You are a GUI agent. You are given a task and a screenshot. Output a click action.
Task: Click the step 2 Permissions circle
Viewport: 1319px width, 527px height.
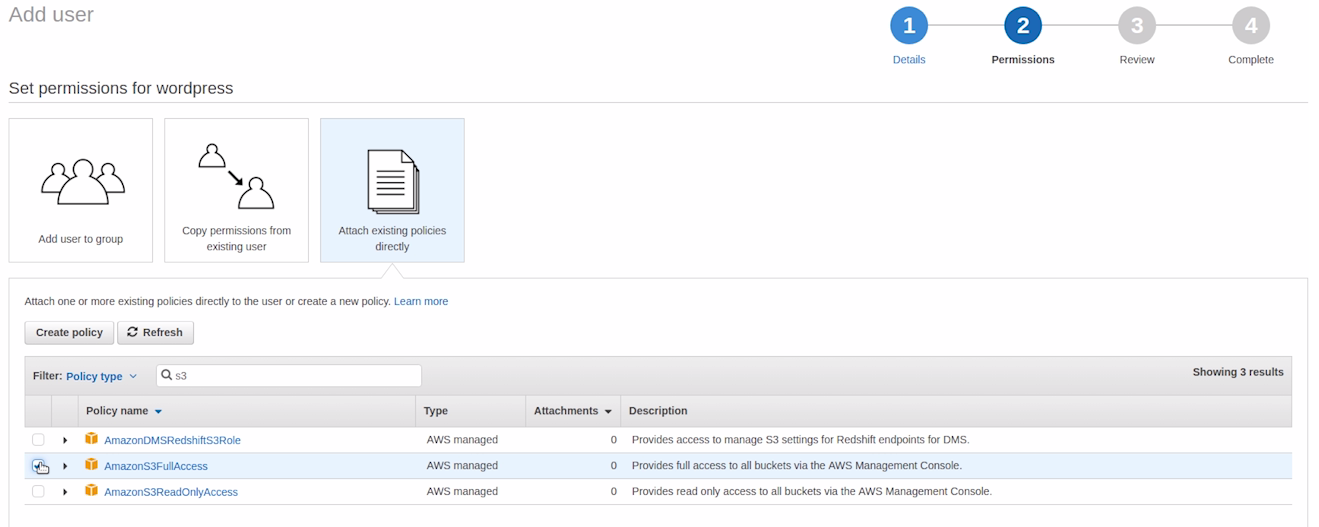(1023, 26)
